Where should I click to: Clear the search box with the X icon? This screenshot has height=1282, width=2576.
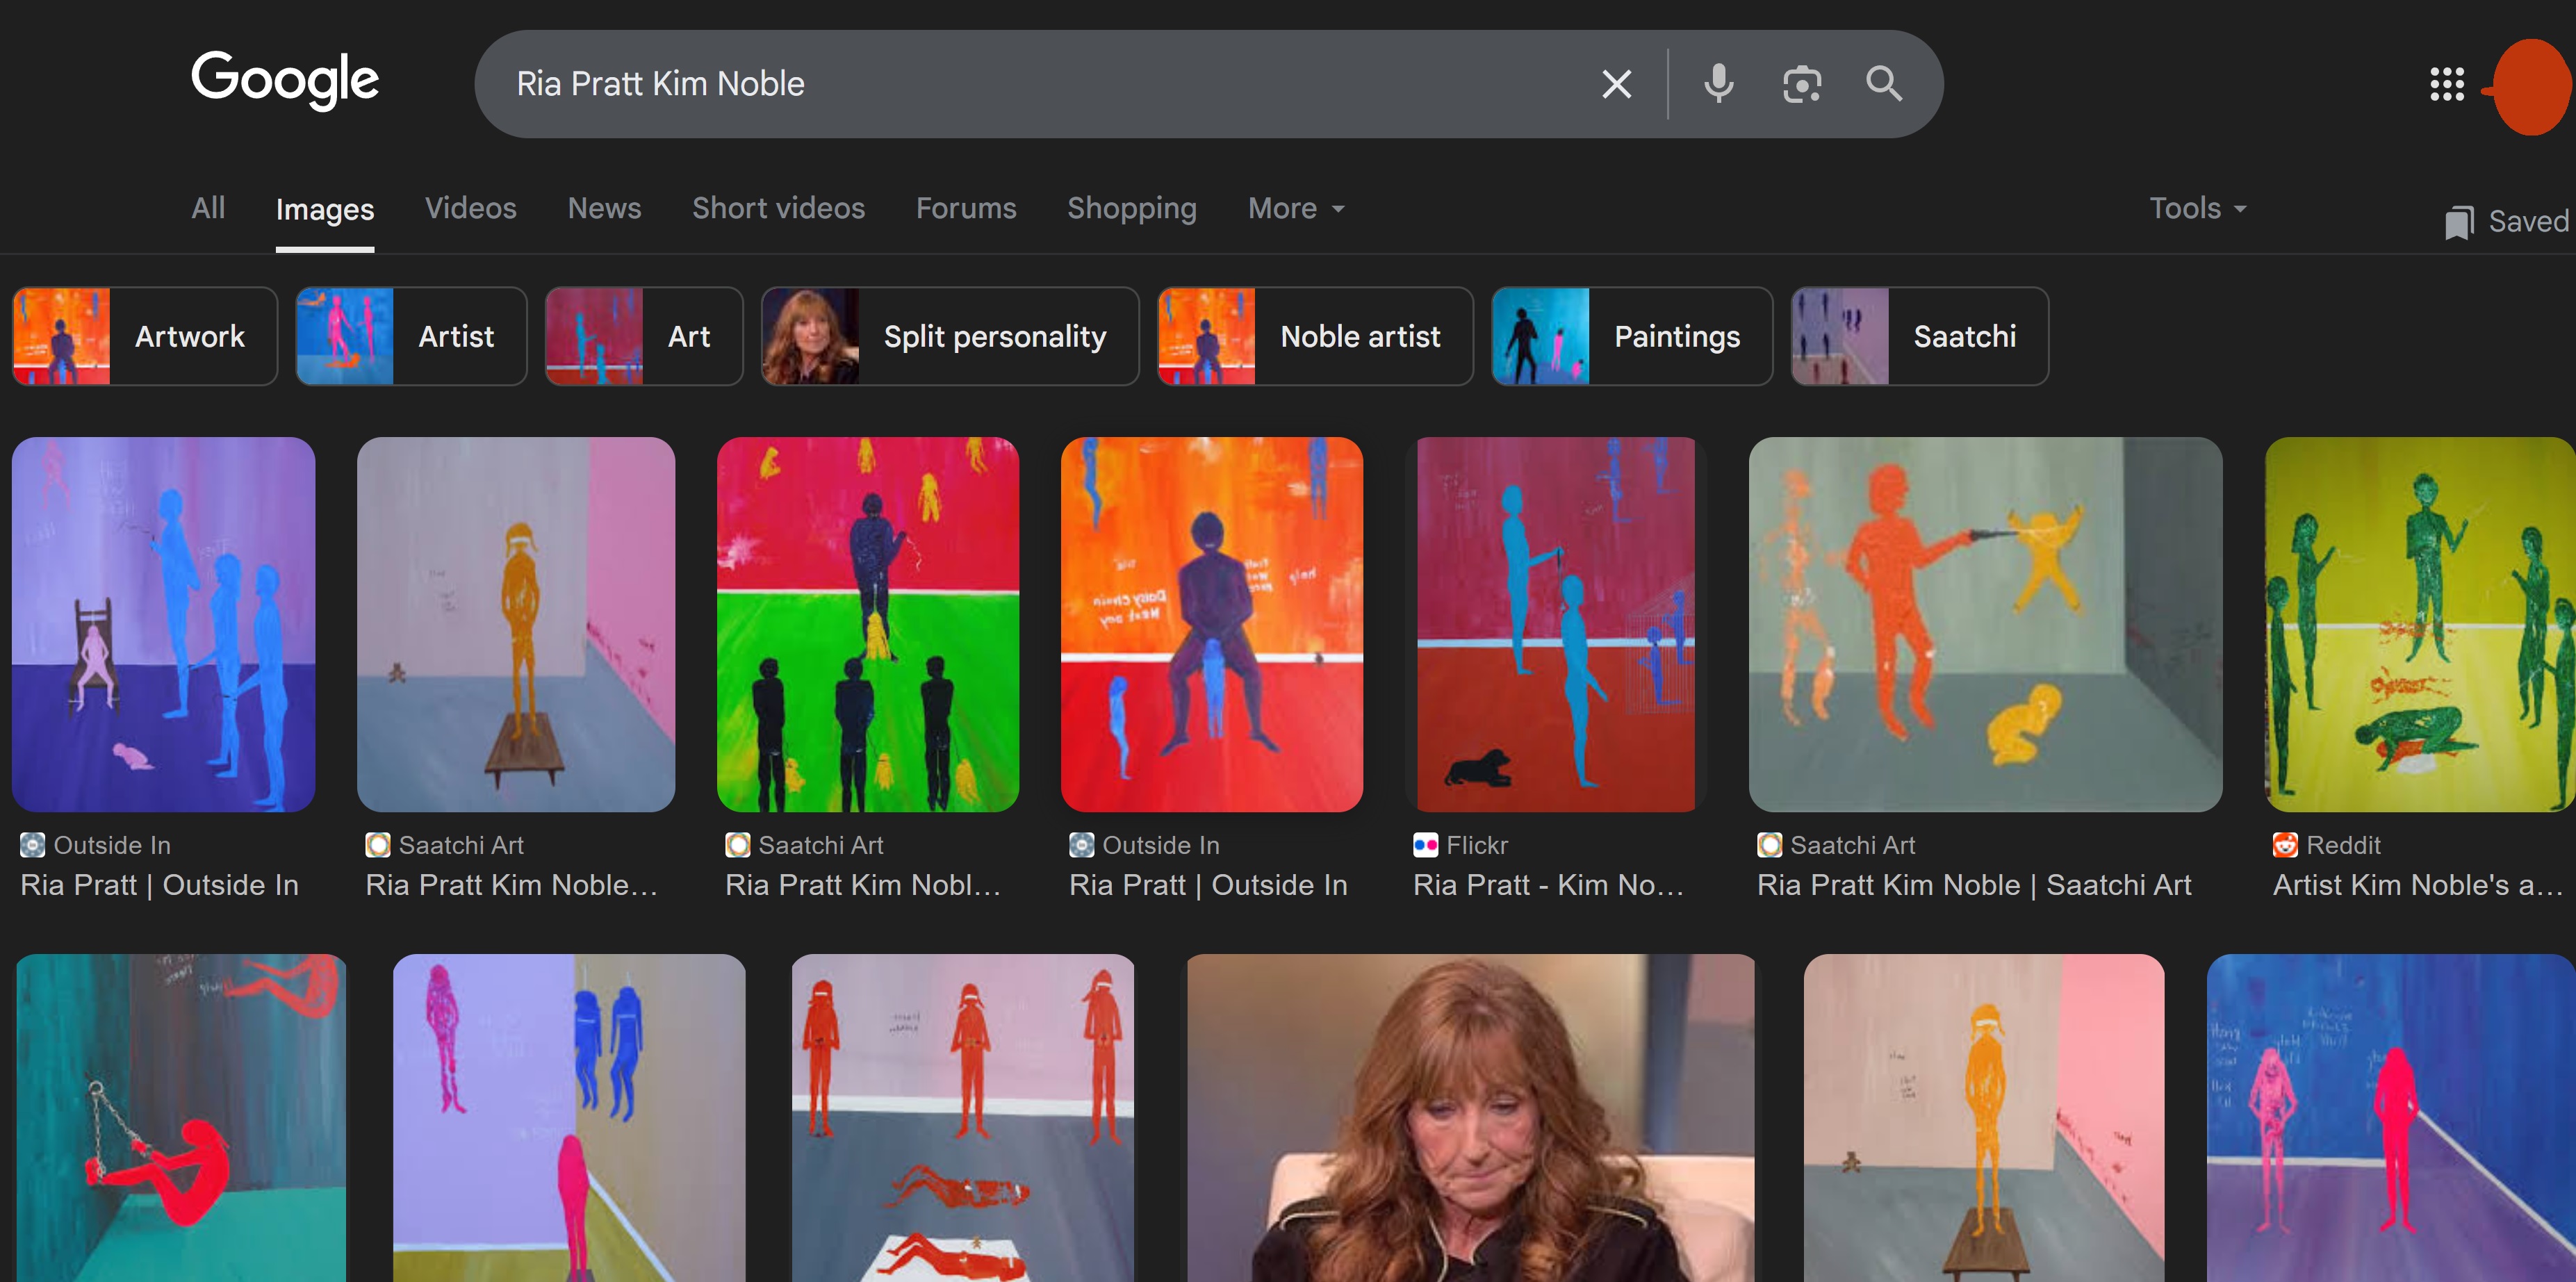click(x=1616, y=84)
